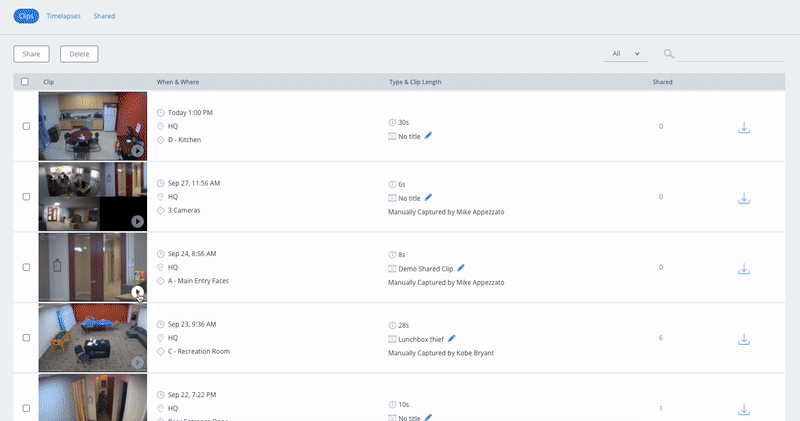Tick the select-all checkbox in header
Image resolution: width=800 pixels, height=421 pixels.
(x=25, y=82)
